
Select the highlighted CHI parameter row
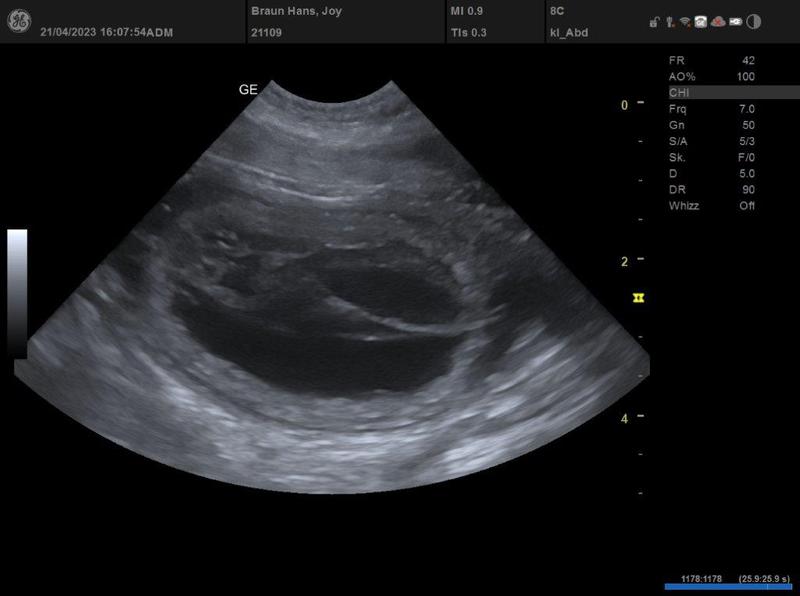732,92
